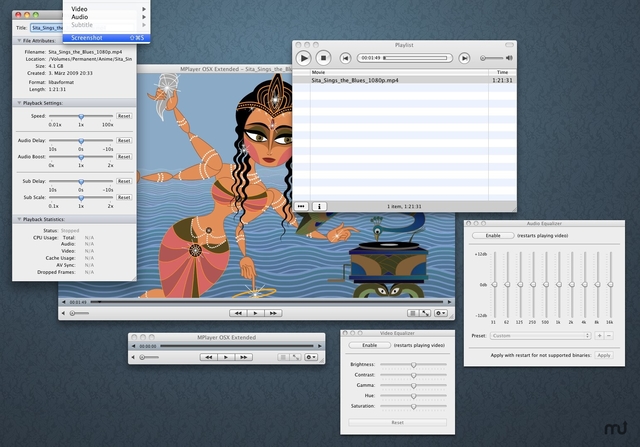This screenshot has width=640, height=447.
Task: Click the Movie column header
Action: click(399, 72)
